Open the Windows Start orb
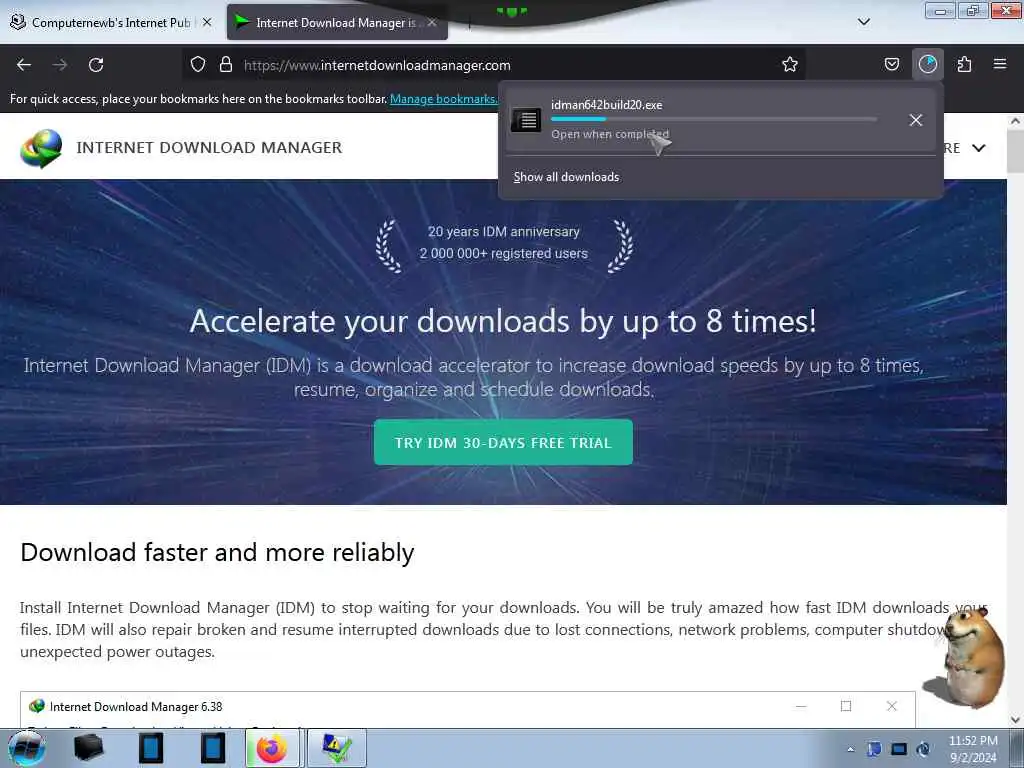1024x768 pixels. [27, 748]
